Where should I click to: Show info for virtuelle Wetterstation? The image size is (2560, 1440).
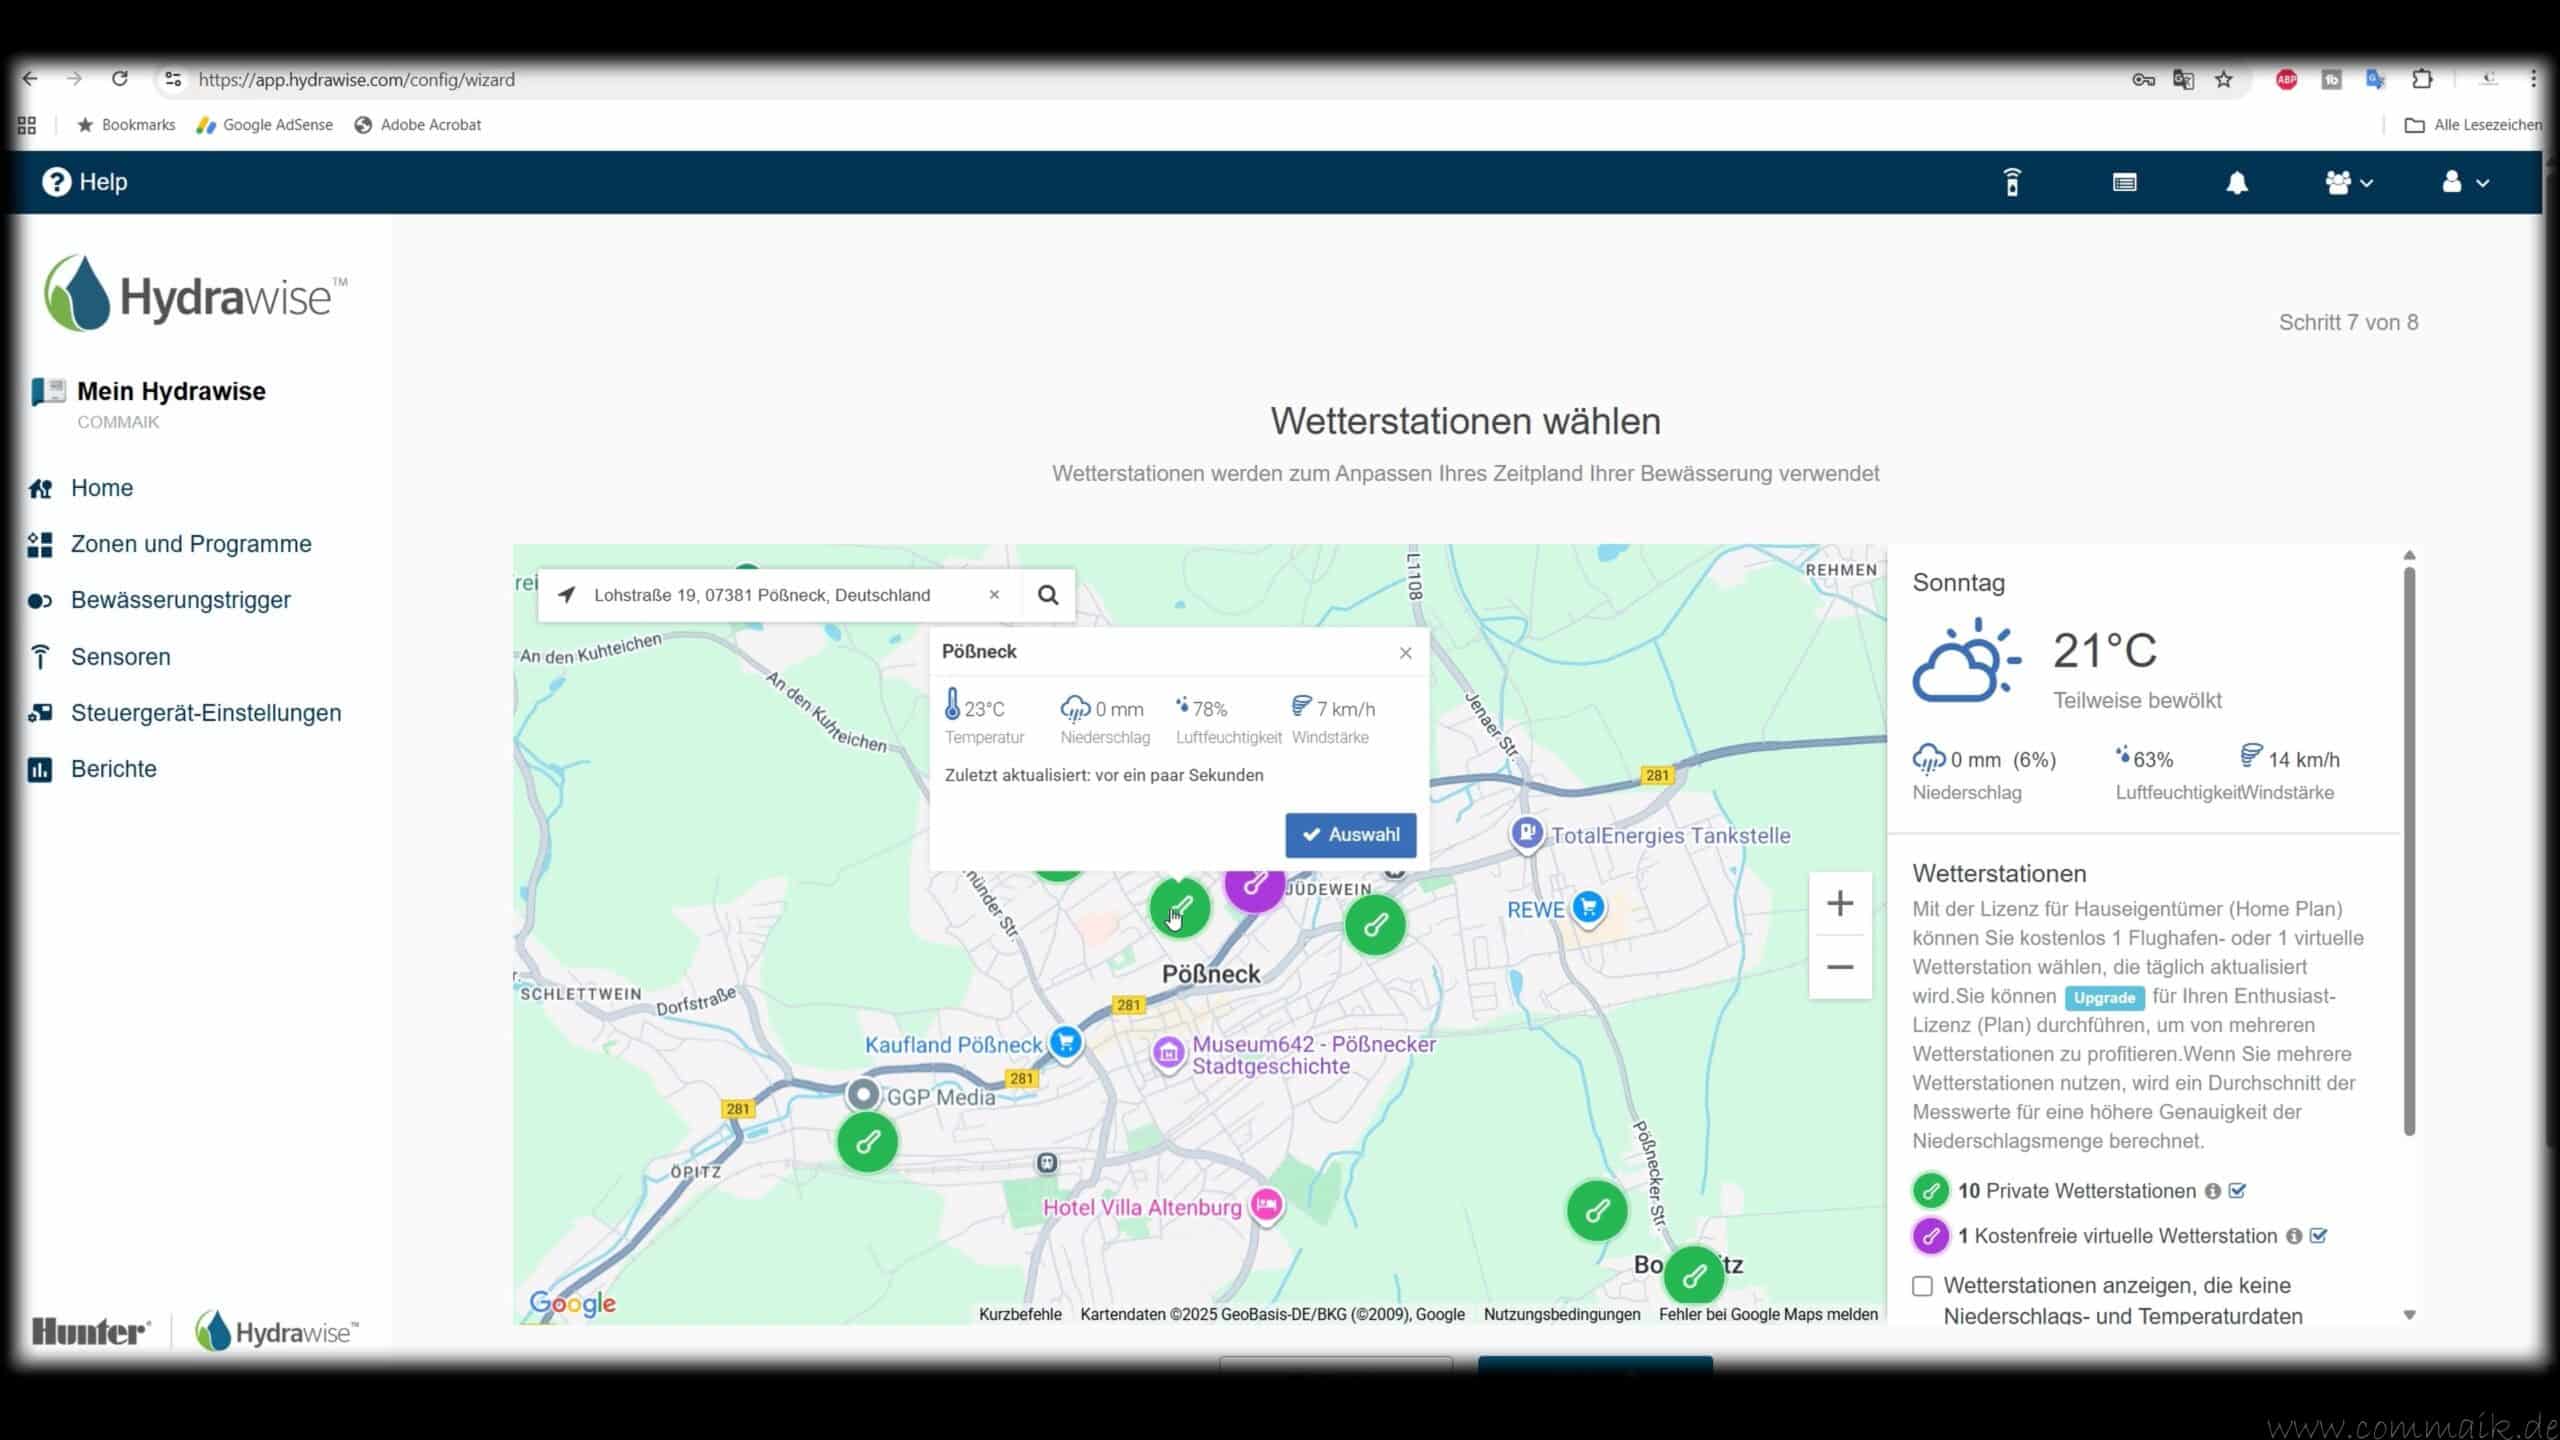pos(2294,1236)
